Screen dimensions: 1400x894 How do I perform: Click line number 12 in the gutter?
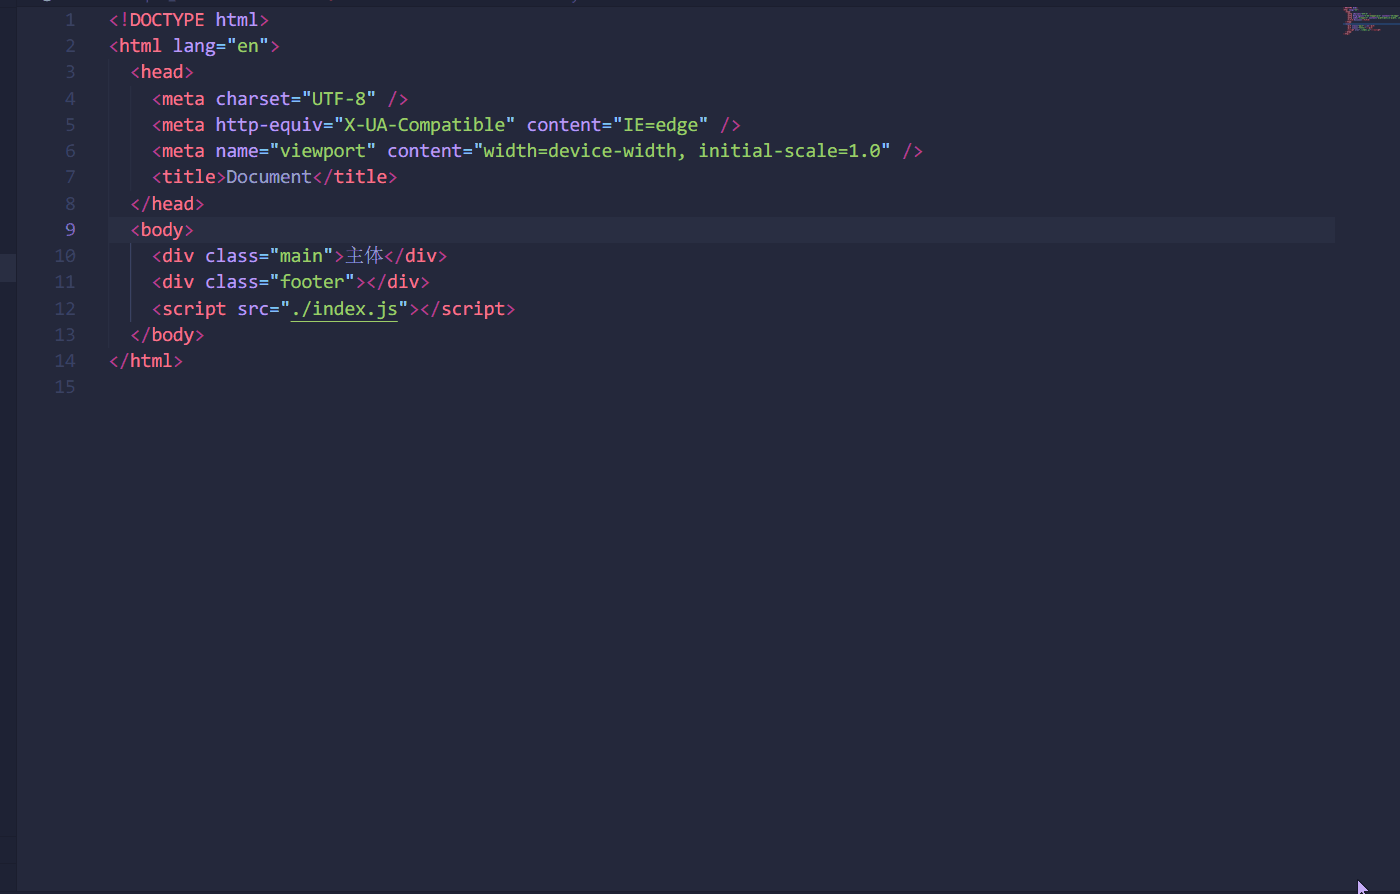pyautogui.click(x=65, y=309)
